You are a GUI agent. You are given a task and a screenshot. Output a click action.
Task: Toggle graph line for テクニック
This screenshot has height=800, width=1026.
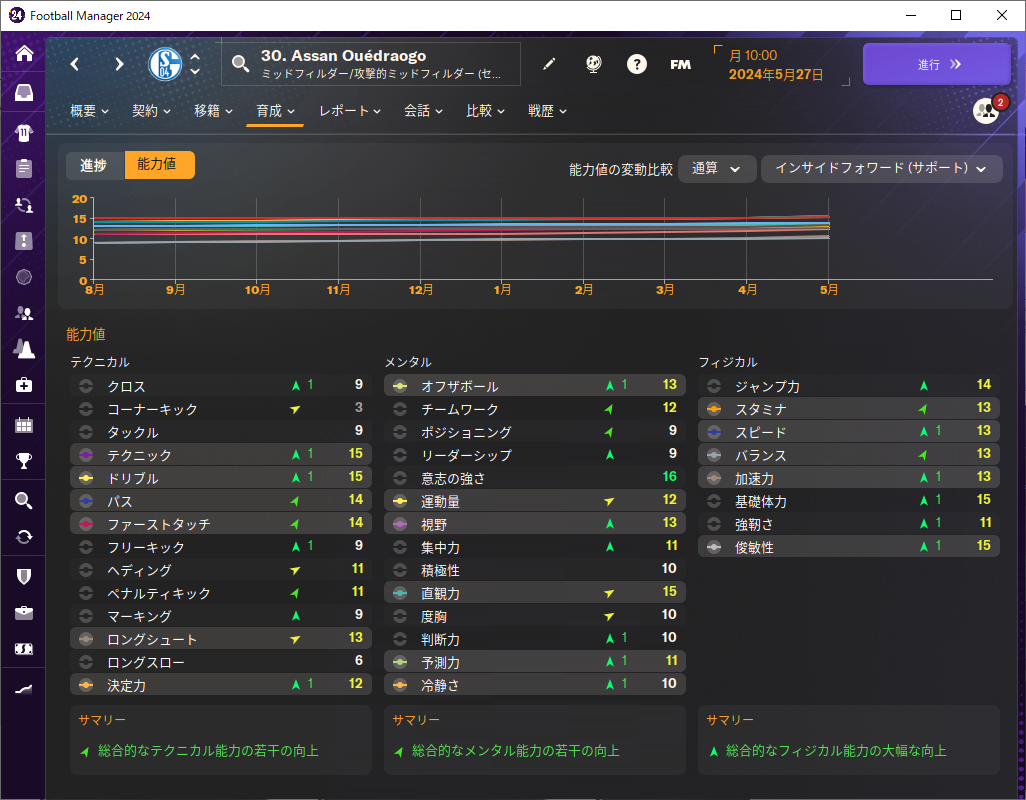click(x=86, y=455)
